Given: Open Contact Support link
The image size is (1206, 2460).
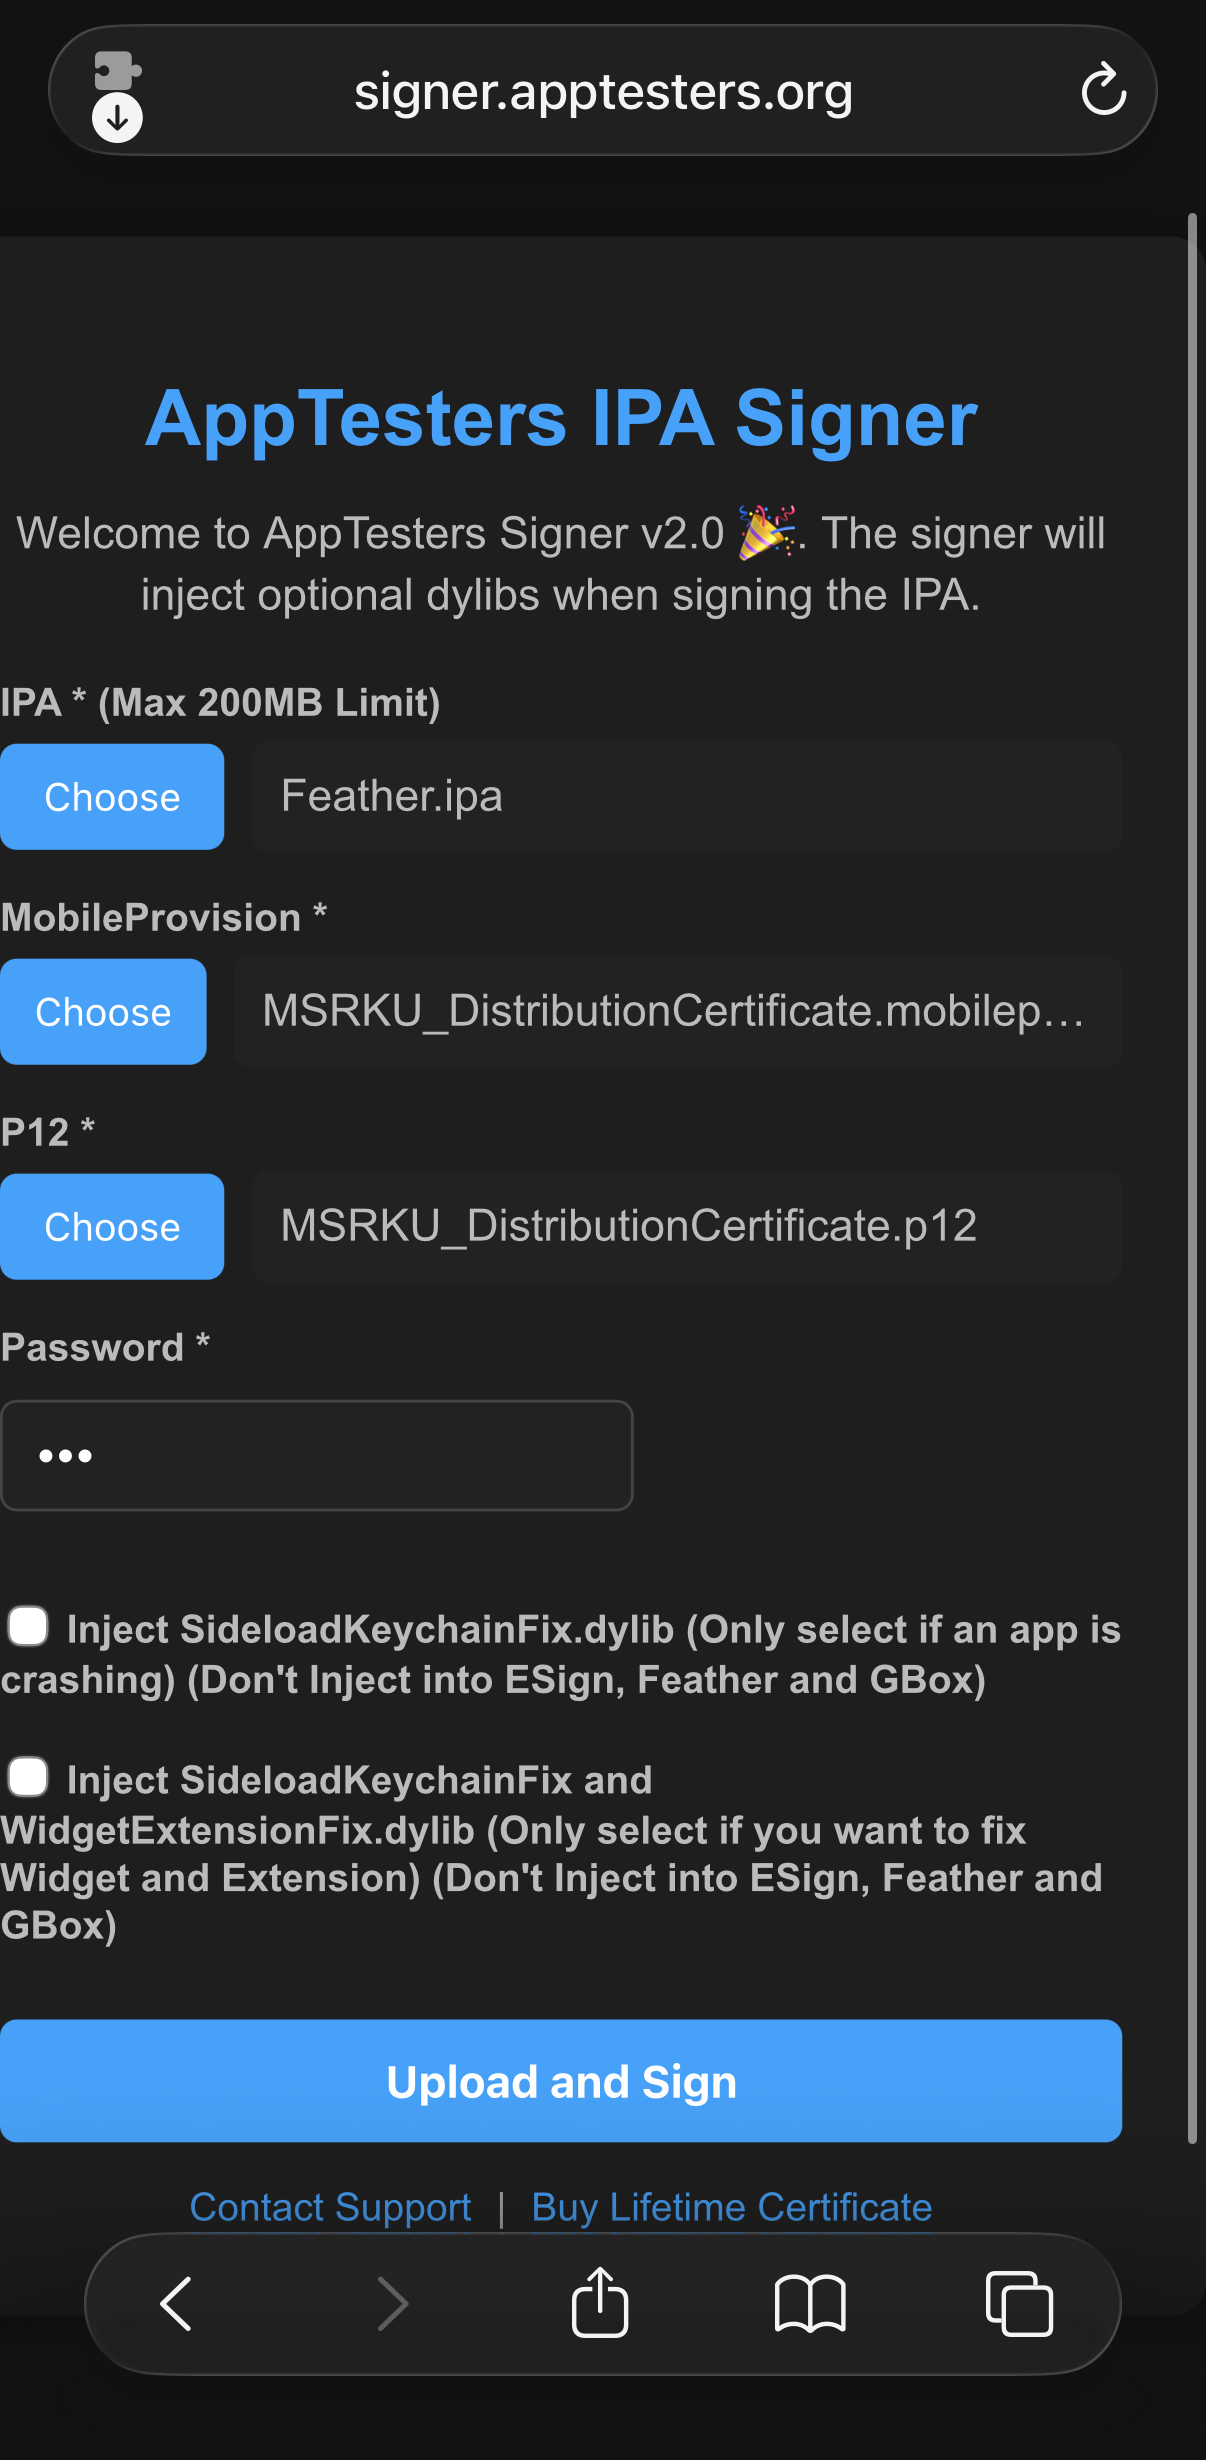Looking at the screenshot, I should (x=331, y=2206).
